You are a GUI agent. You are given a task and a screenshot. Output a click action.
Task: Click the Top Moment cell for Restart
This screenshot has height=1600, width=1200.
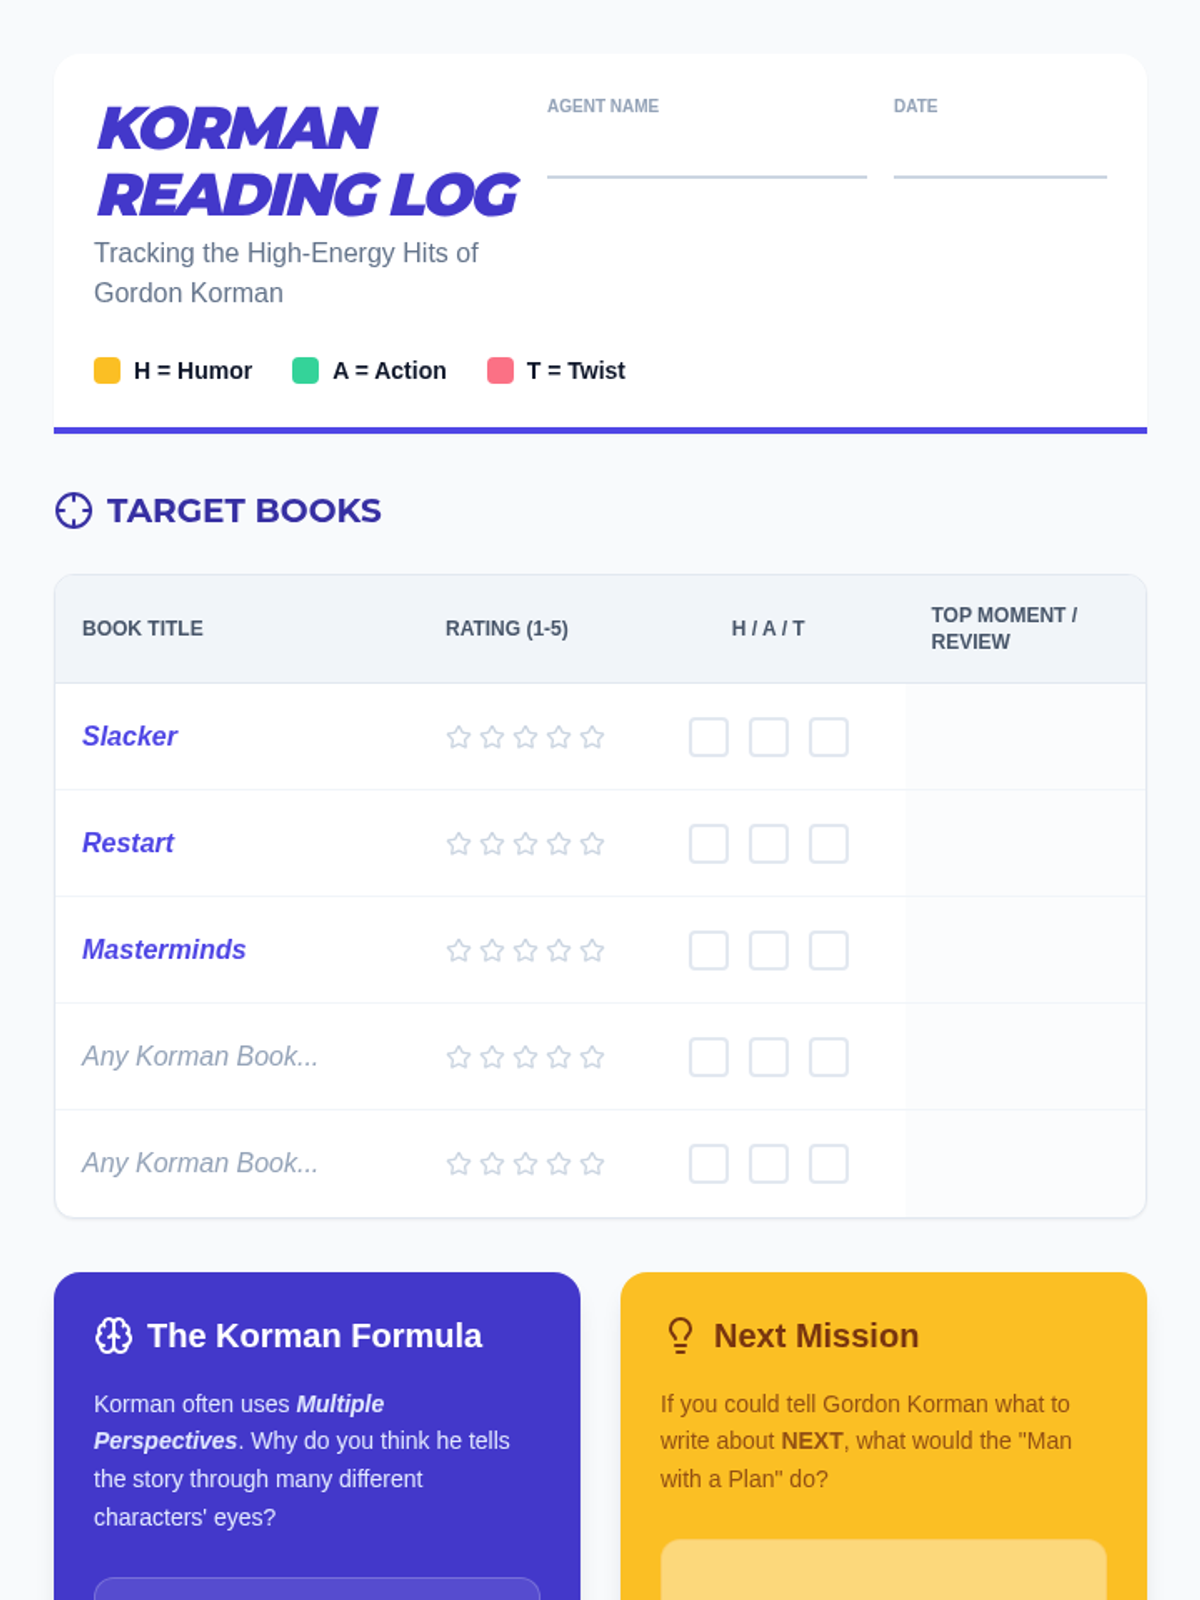tap(1025, 844)
